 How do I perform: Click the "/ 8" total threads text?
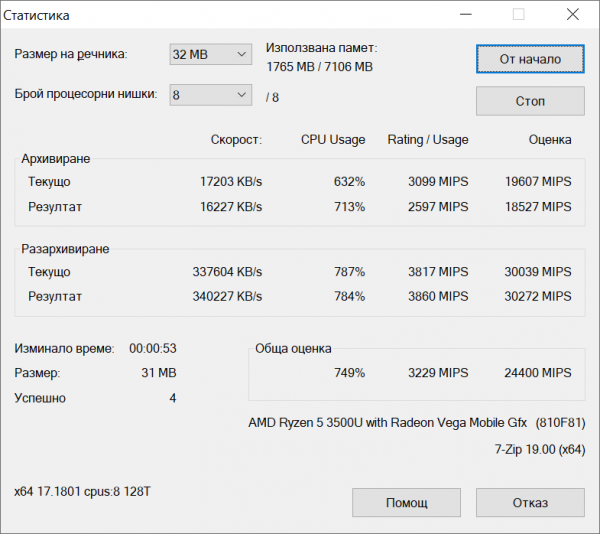click(x=272, y=98)
